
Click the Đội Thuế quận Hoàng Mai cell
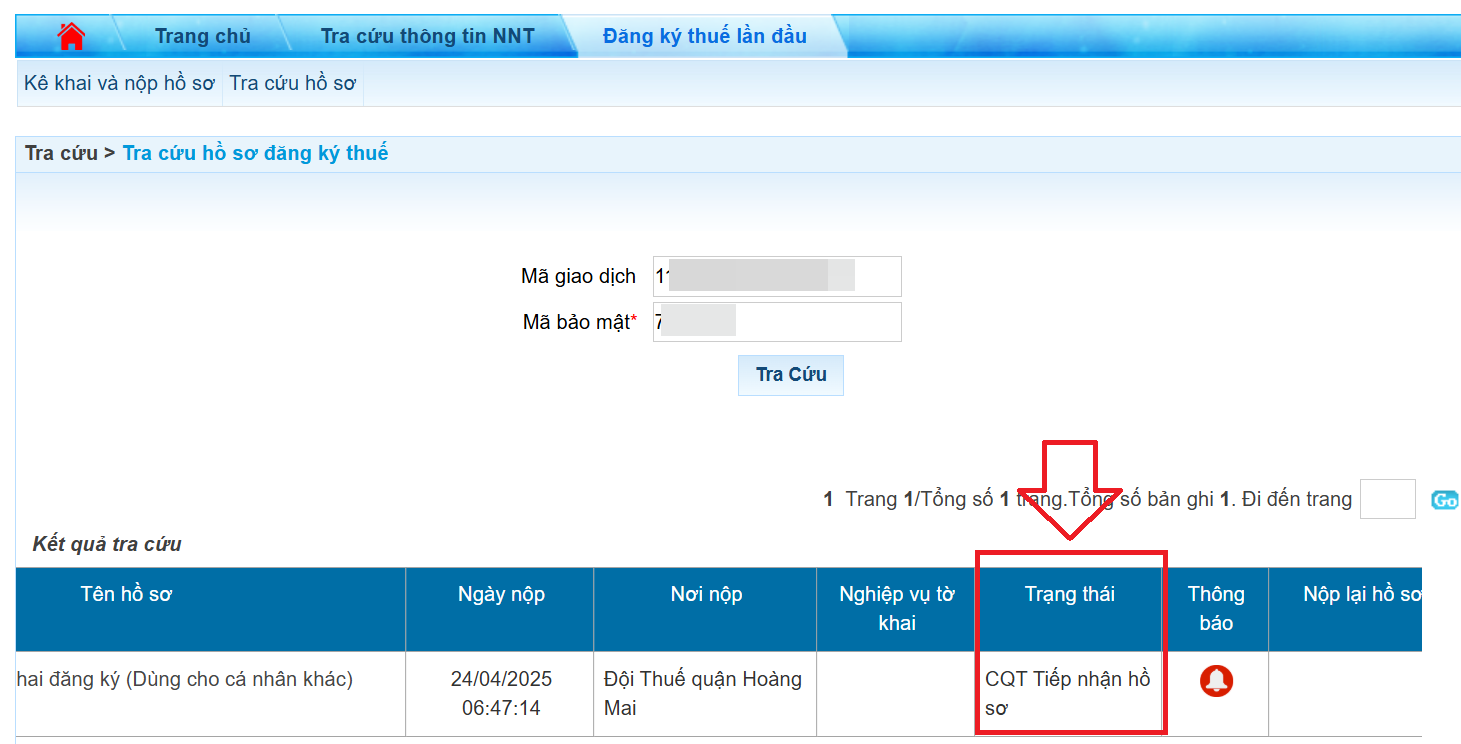(x=703, y=694)
